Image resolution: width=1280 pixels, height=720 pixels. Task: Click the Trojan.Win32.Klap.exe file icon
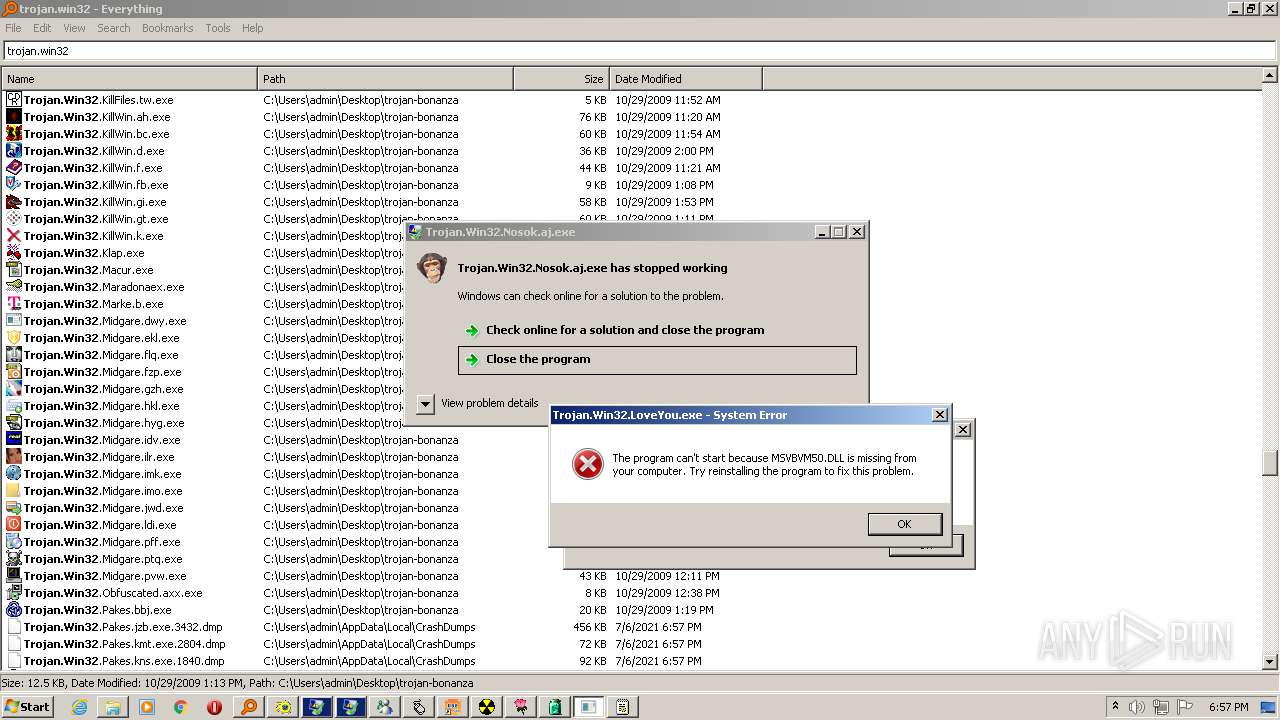14,253
